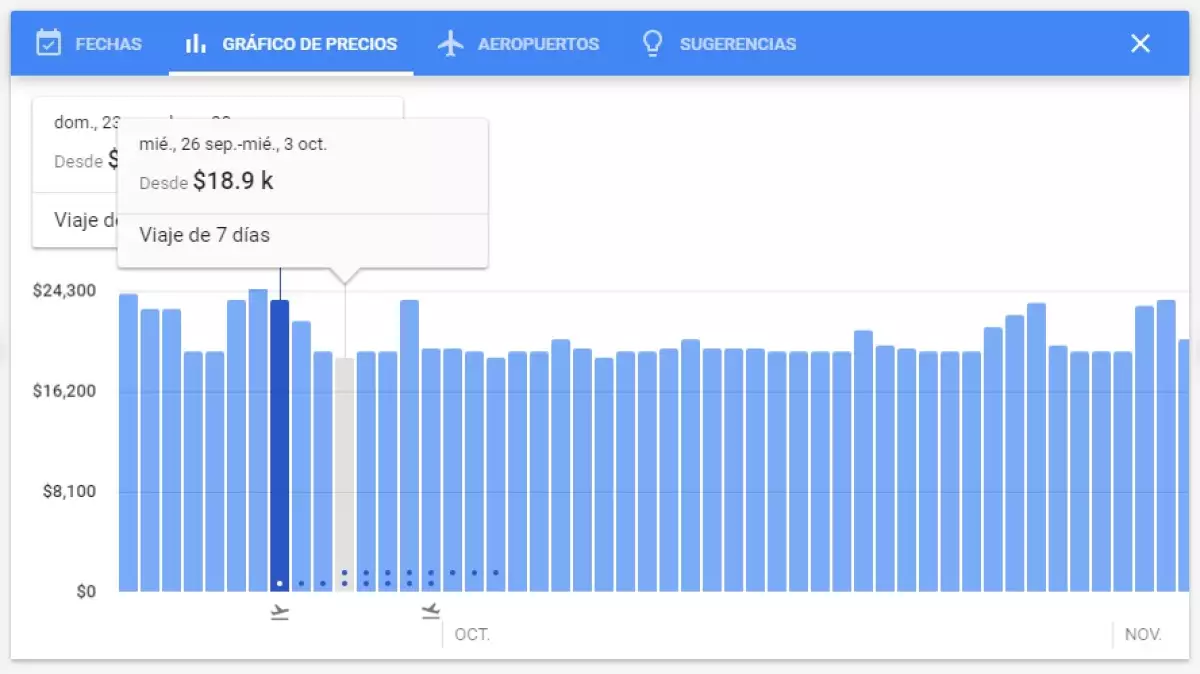Click the lightbulb icon for Sugerencias
1200x674 pixels.
coord(653,43)
